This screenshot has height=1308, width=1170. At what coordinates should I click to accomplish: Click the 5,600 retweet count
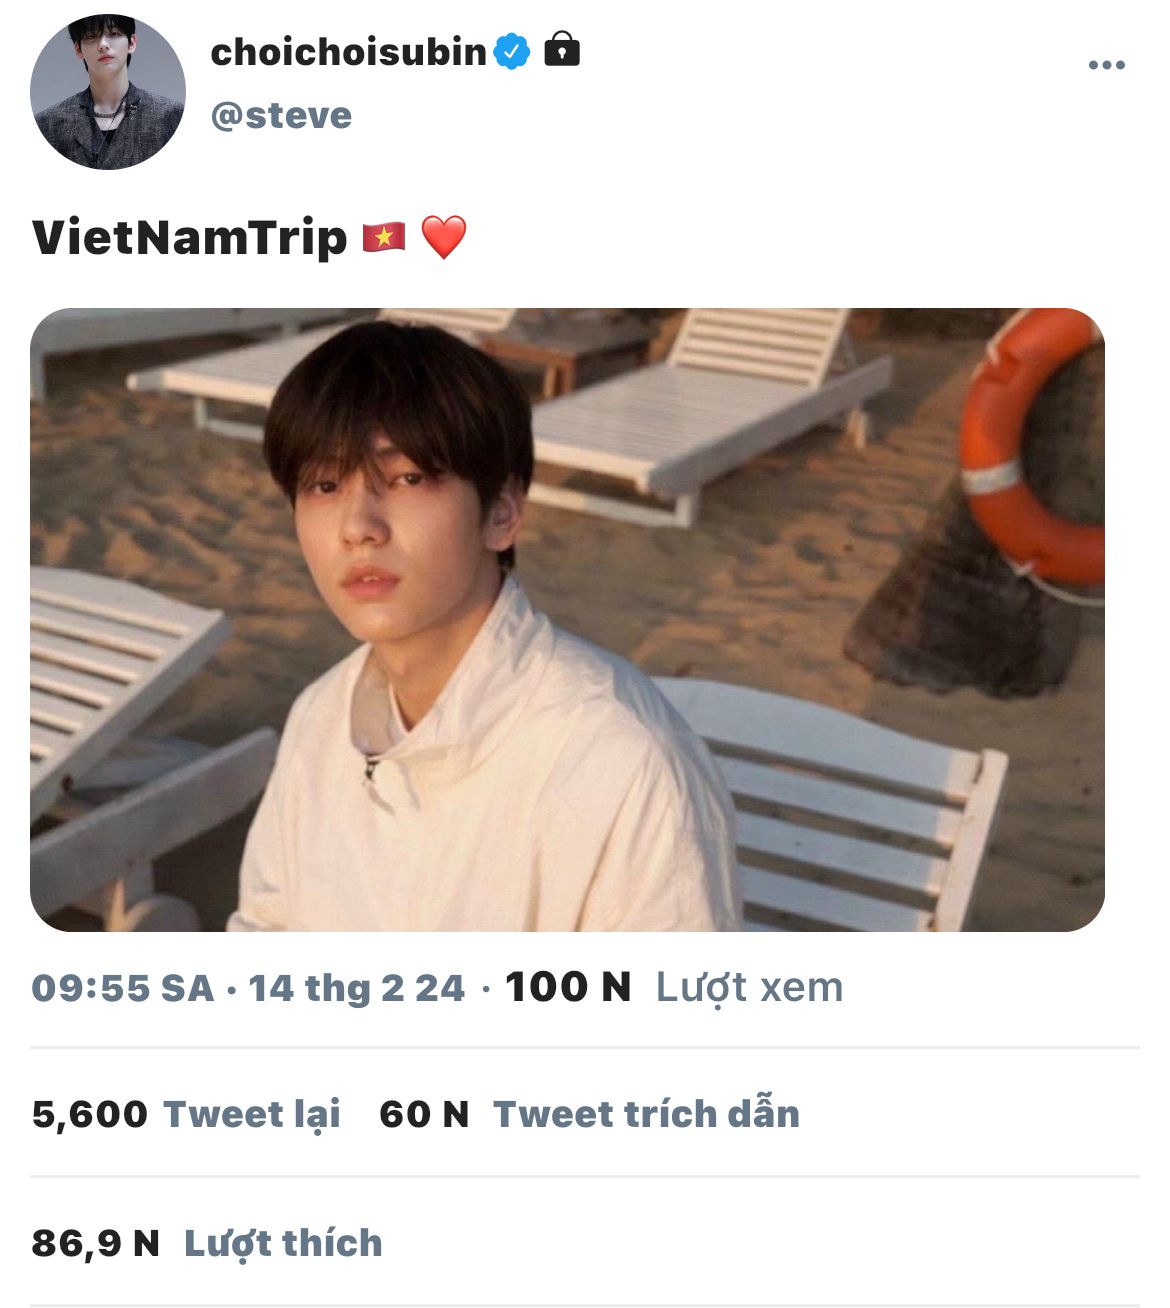pos(90,1114)
